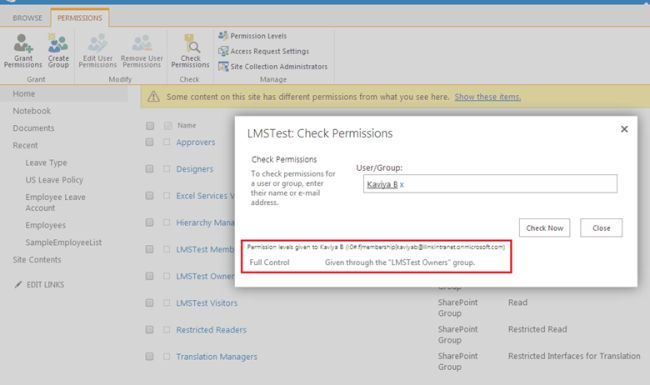Remove Kaviya B using the x
Image resolution: width=650 pixels, height=385 pixels.
pyautogui.click(x=402, y=185)
